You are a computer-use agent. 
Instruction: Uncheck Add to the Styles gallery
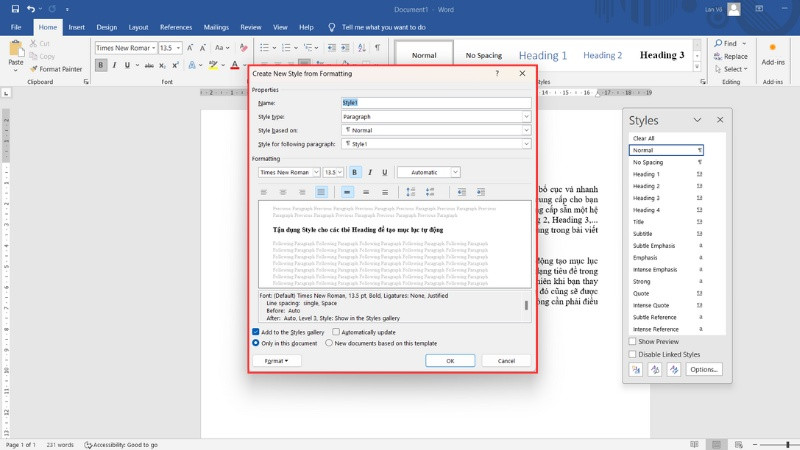(x=256, y=331)
